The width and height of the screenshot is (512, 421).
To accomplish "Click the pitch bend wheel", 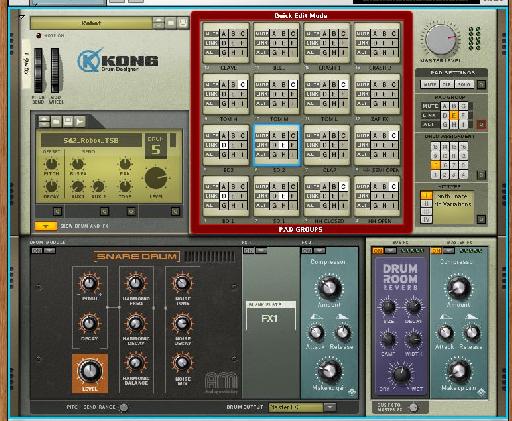I will click(38, 70).
